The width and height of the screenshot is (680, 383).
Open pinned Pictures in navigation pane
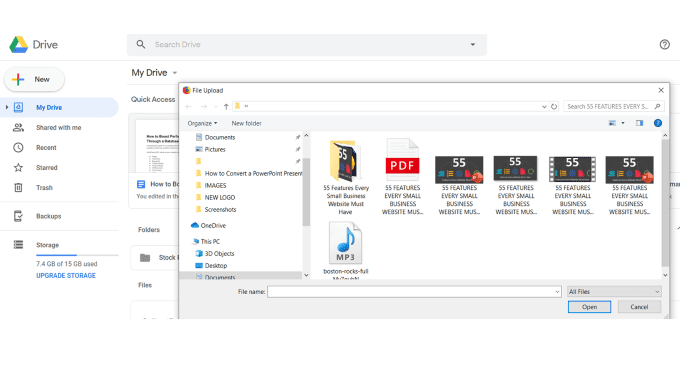[215, 149]
